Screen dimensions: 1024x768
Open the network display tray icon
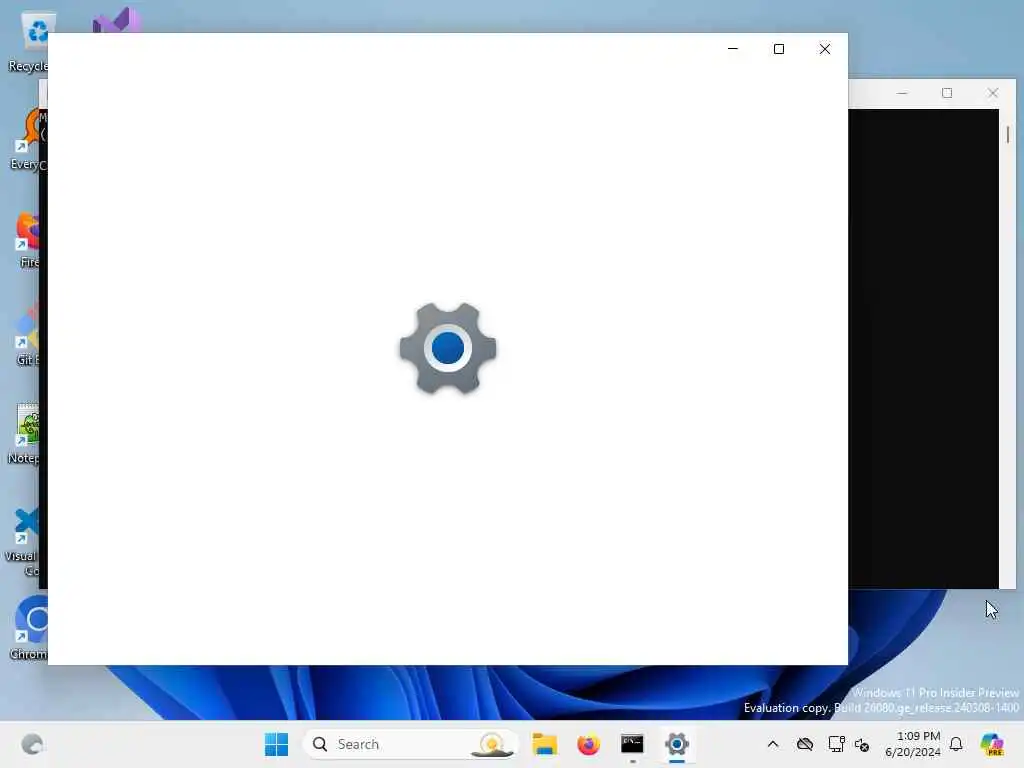(836, 744)
